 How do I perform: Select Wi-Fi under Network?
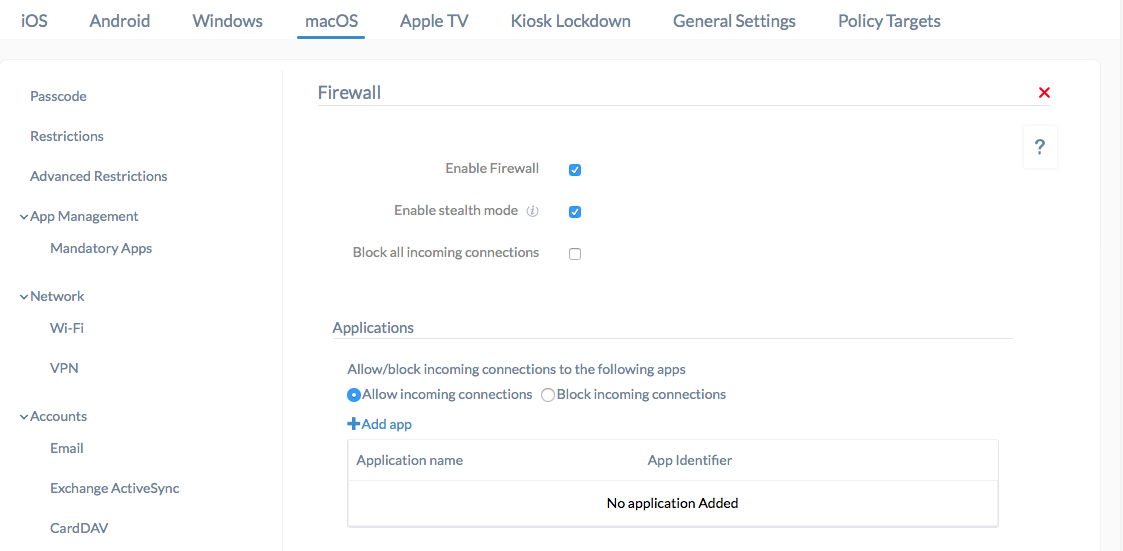point(62,328)
